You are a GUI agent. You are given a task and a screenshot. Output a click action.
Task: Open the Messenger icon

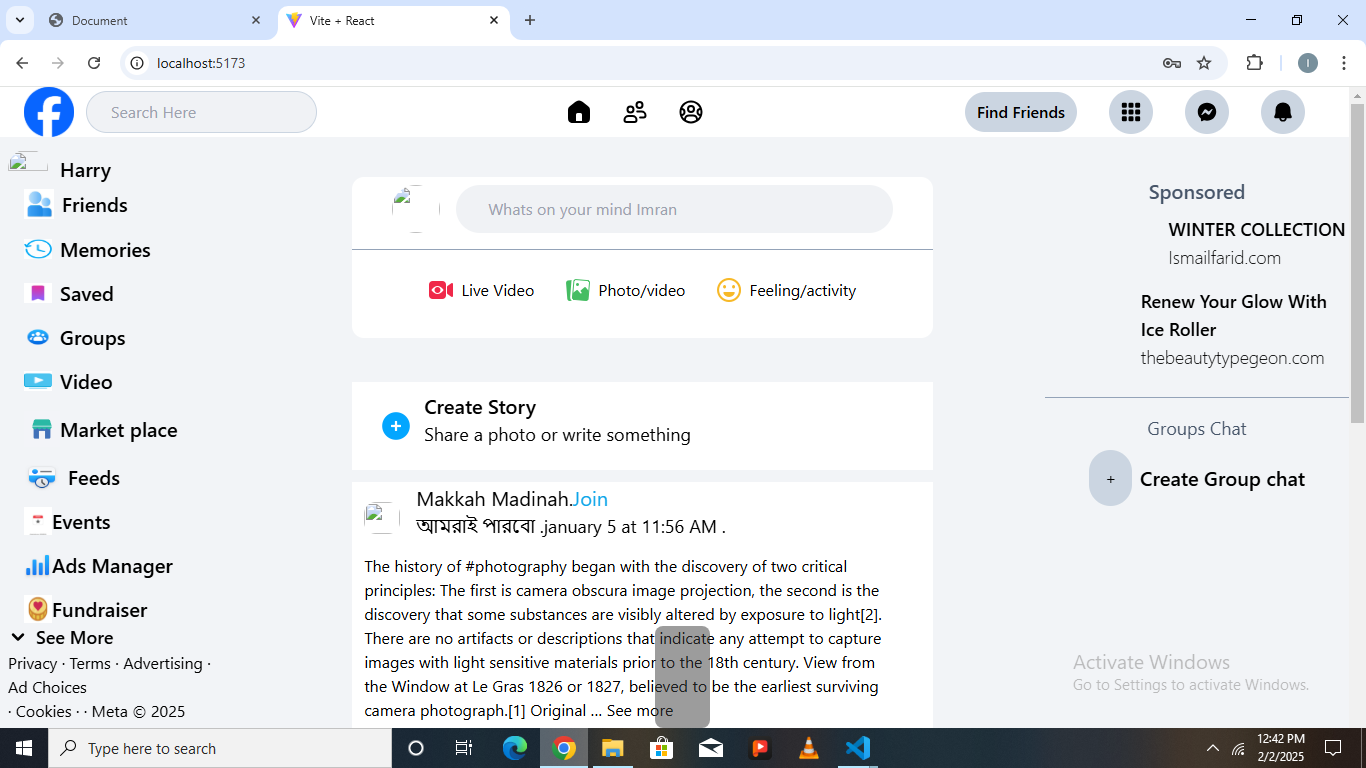point(1207,112)
